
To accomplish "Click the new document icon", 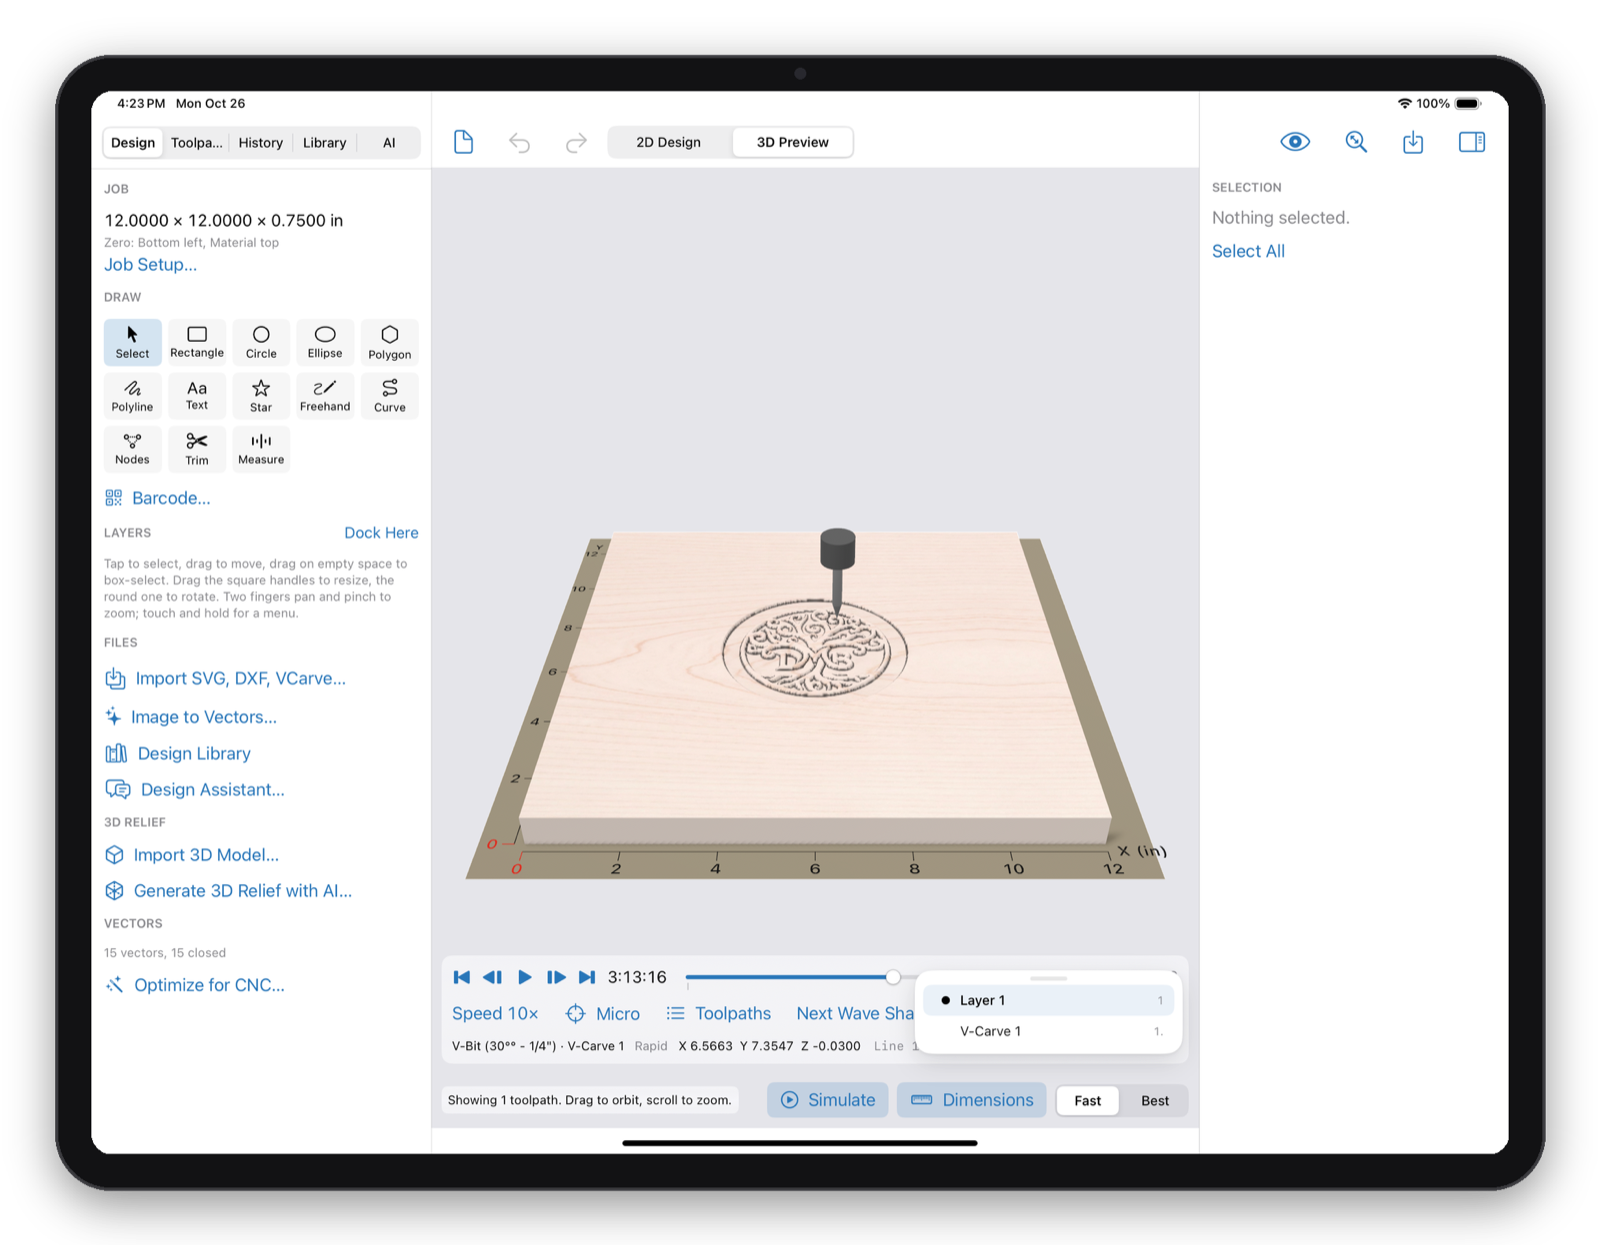I will [x=463, y=142].
